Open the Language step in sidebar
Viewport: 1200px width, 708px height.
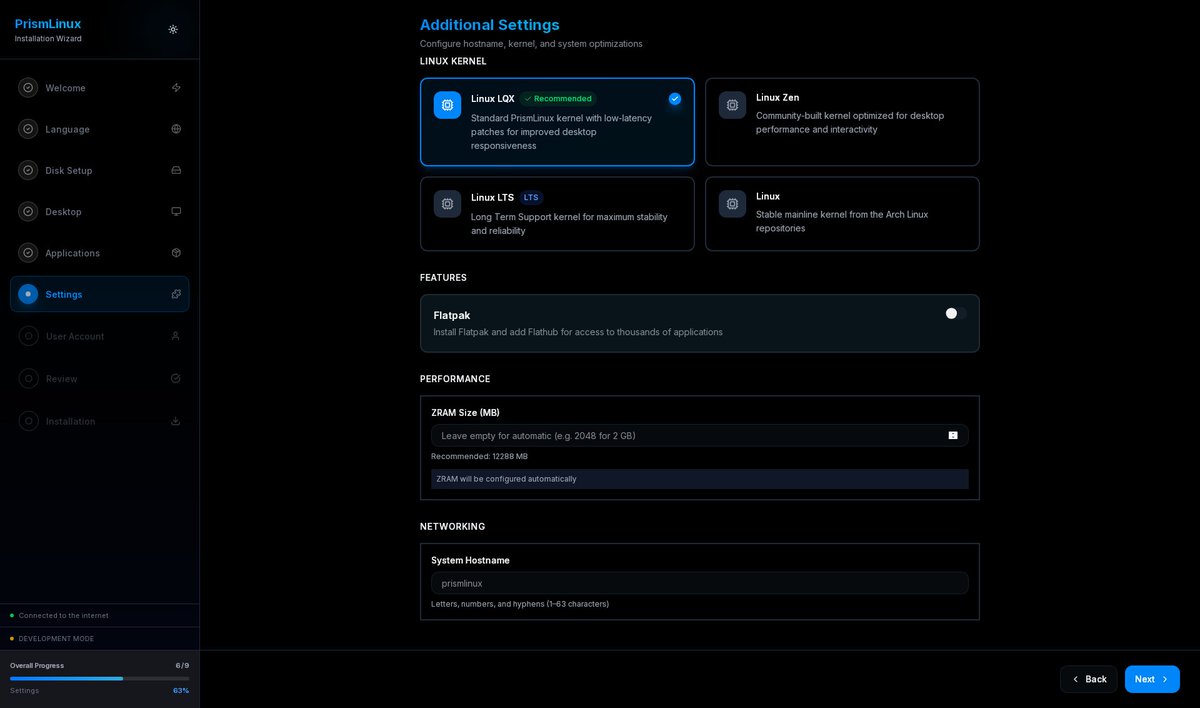pos(99,129)
